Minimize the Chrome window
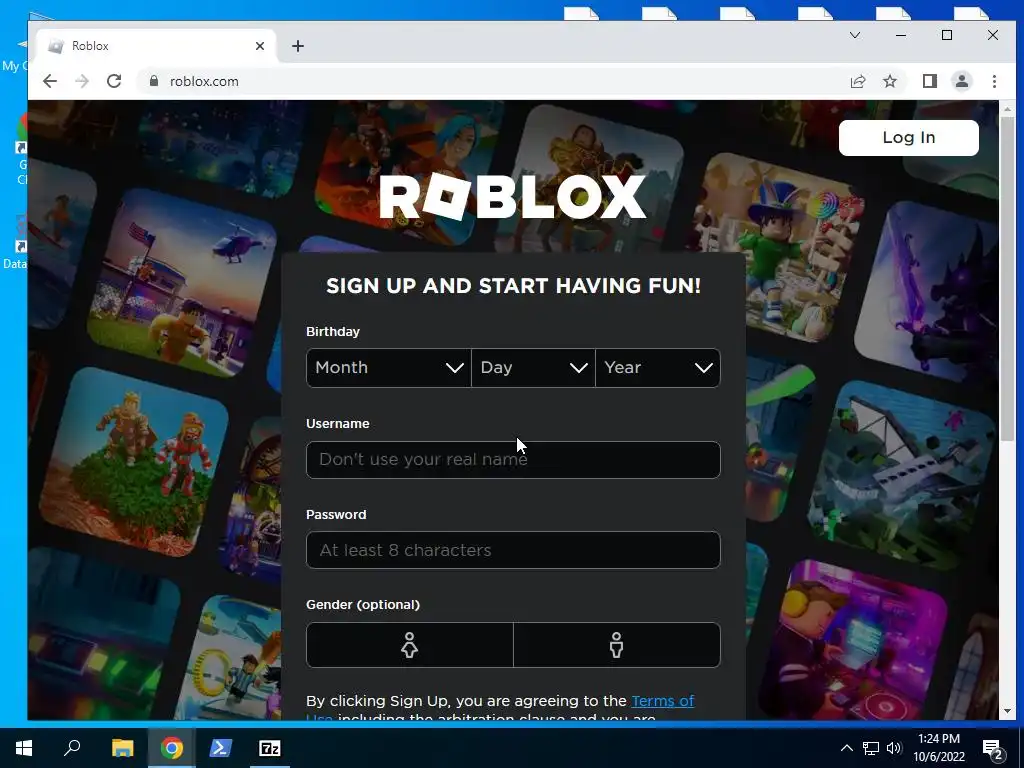The height and width of the screenshot is (768, 1024). 901,35
